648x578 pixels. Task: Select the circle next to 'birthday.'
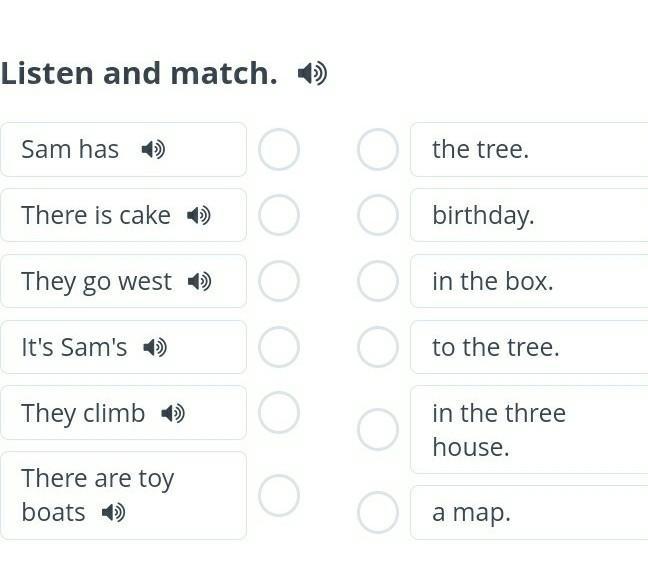tap(378, 215)
